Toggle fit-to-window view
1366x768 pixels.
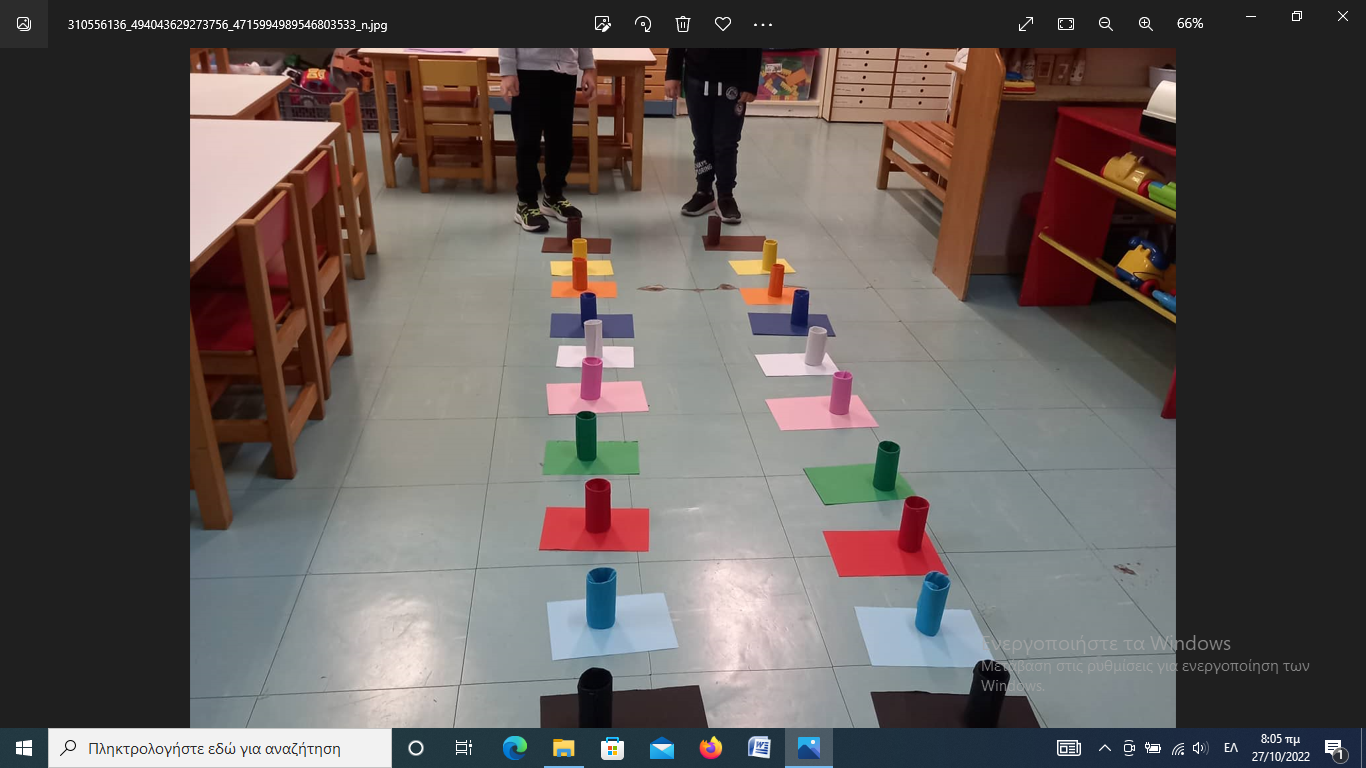click(1066, 23)
